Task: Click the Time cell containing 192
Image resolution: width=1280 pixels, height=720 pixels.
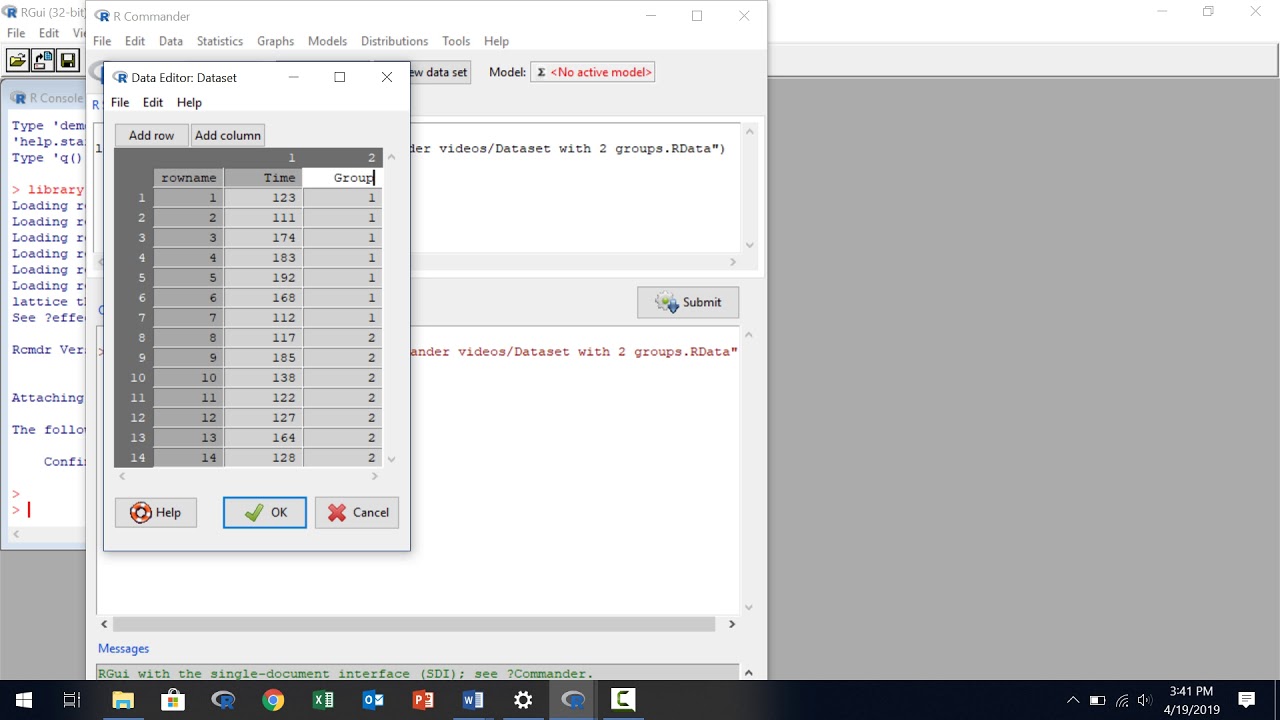Action: (x=263, y=278)
